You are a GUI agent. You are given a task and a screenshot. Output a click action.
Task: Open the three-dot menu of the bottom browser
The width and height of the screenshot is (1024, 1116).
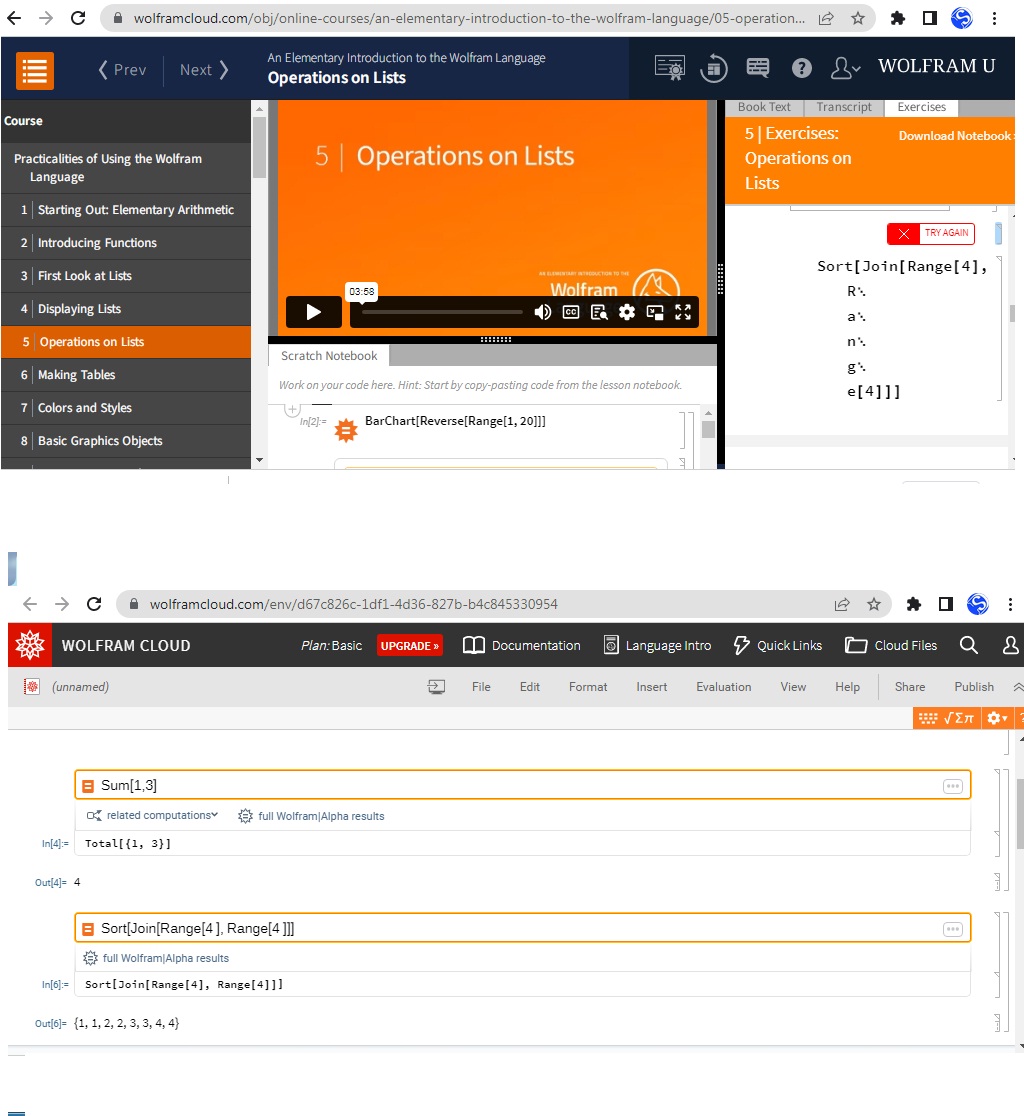(x=1010, y=604)
